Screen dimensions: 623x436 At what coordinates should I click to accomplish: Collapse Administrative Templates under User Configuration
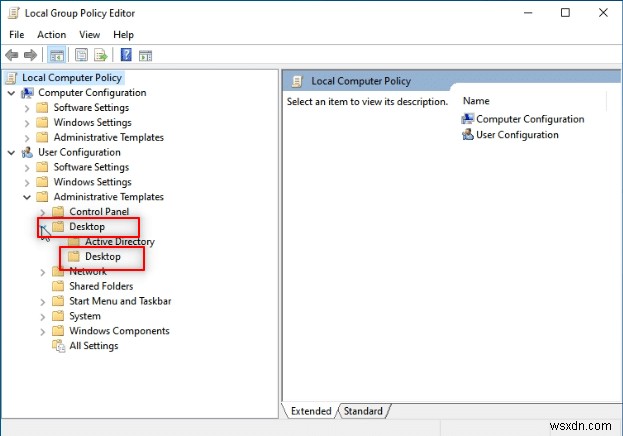(x=27, y=197)
